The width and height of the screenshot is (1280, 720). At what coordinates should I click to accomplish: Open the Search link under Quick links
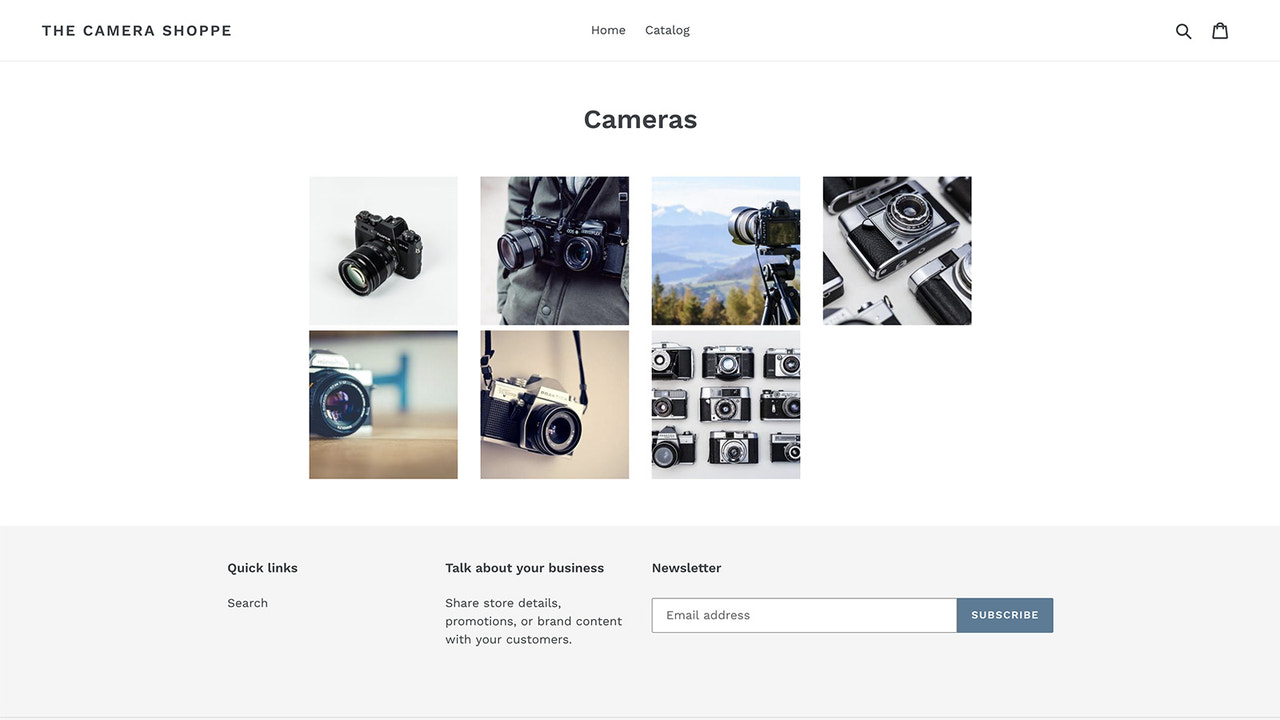[247, 602]
